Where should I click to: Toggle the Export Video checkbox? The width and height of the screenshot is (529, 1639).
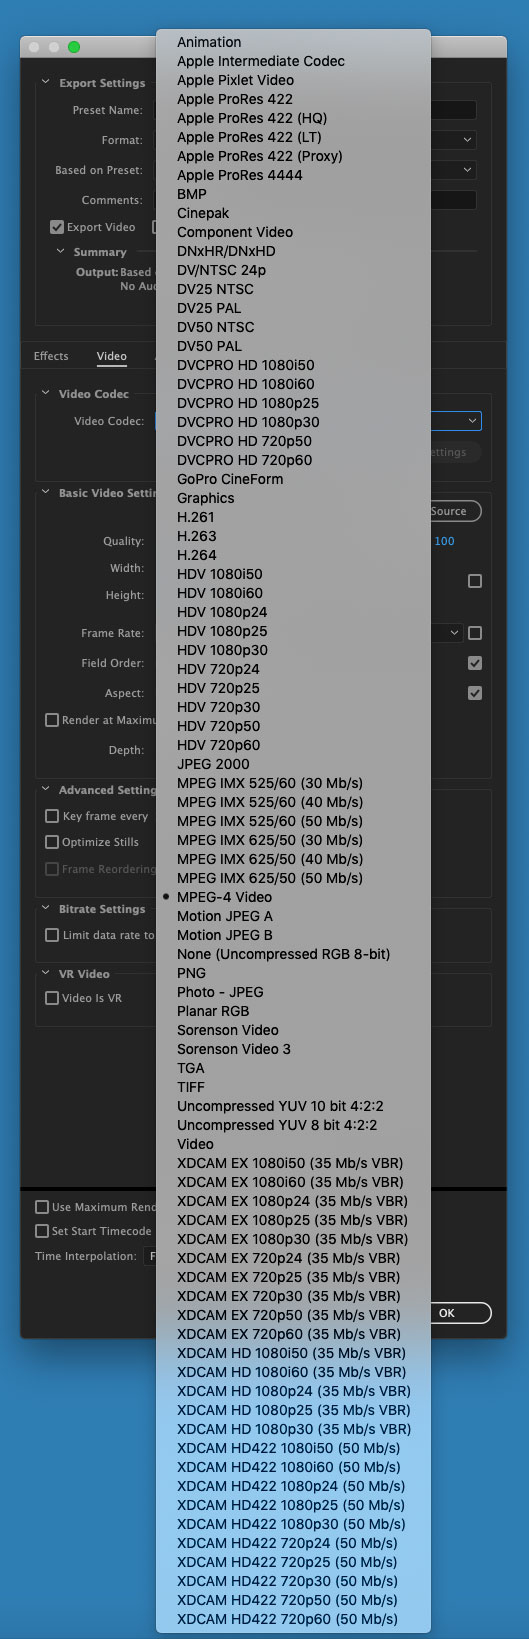point(57,227)
